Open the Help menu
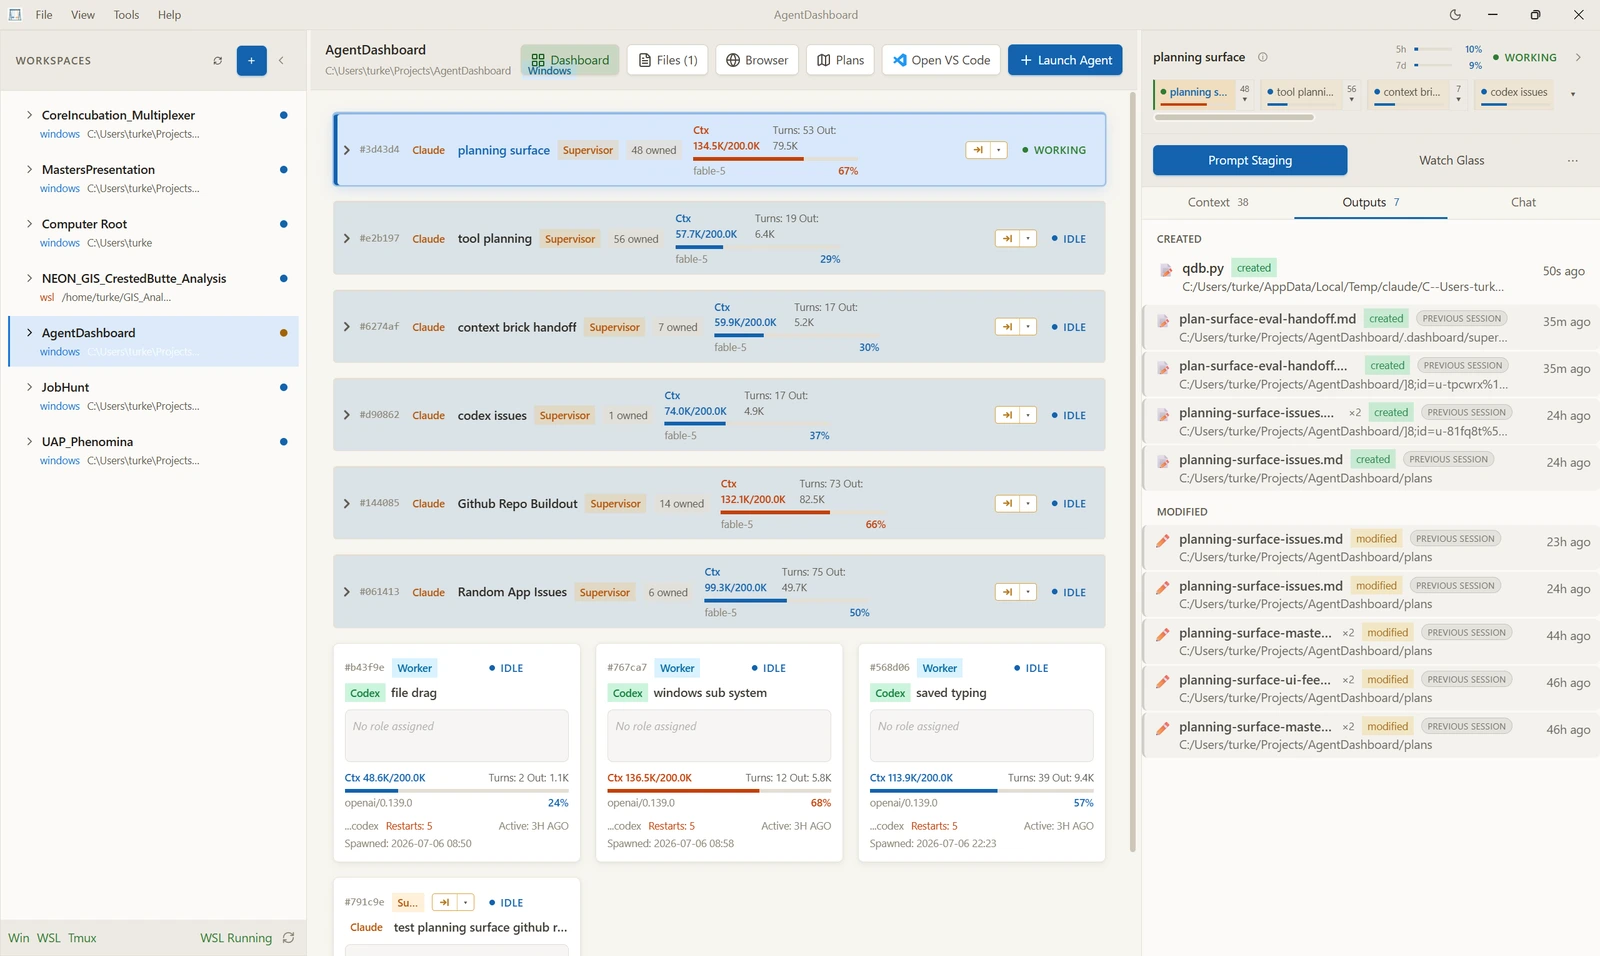Image resolution: width=1600 pixels, height=956 pixels. click(x=169, y=15)
